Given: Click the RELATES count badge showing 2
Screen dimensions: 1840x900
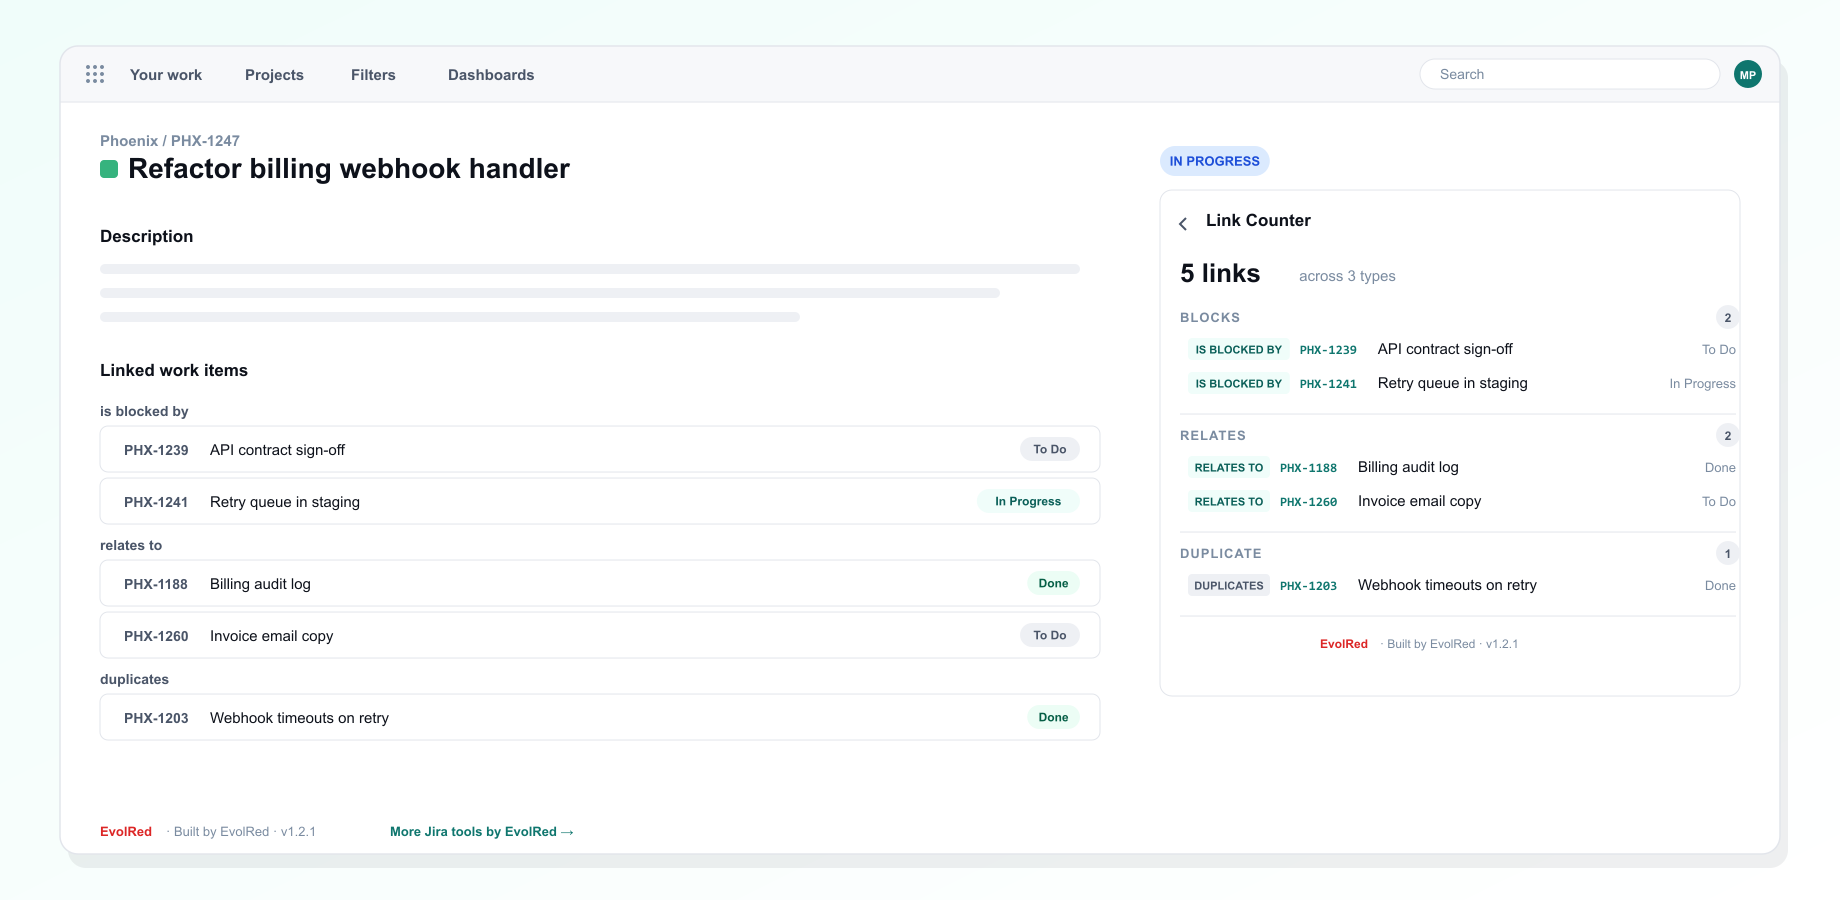Looking at the screenshot, I should pos(1727,436).
